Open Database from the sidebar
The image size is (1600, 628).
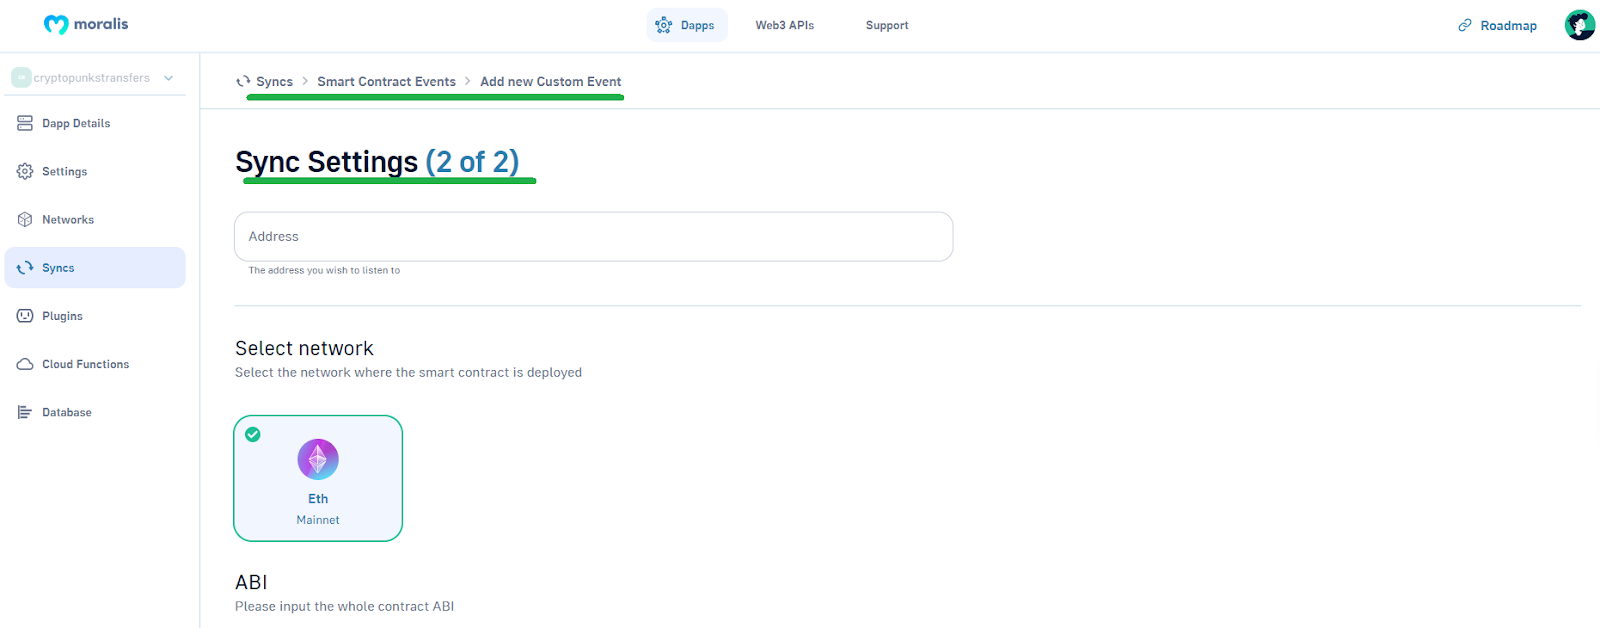click(x=95, y=412)
